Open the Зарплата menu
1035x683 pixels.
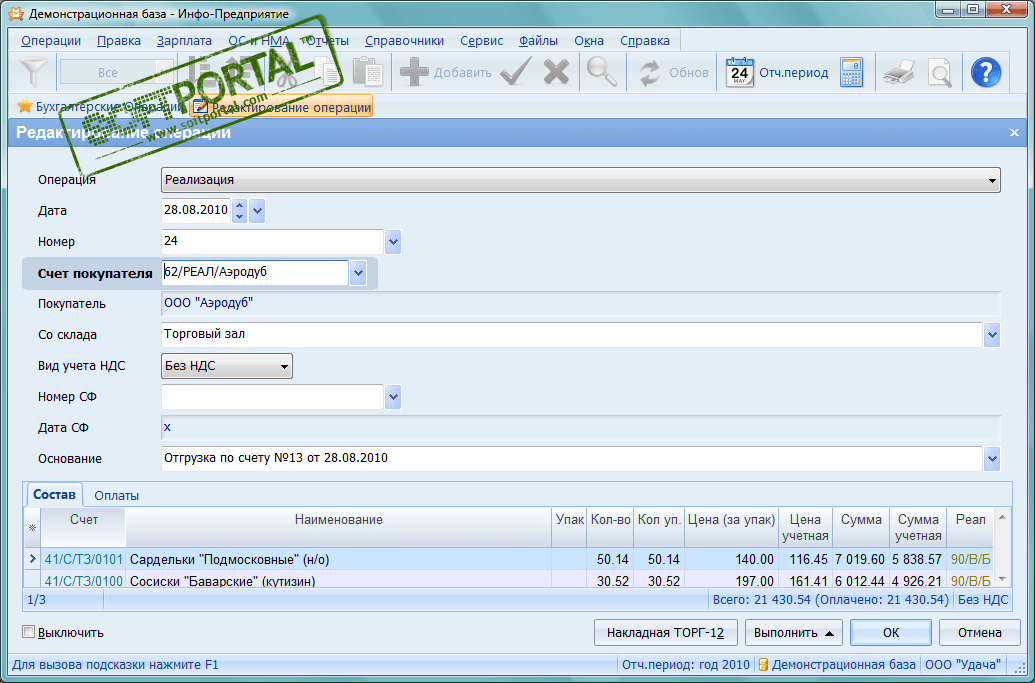(x=184, y=41)
